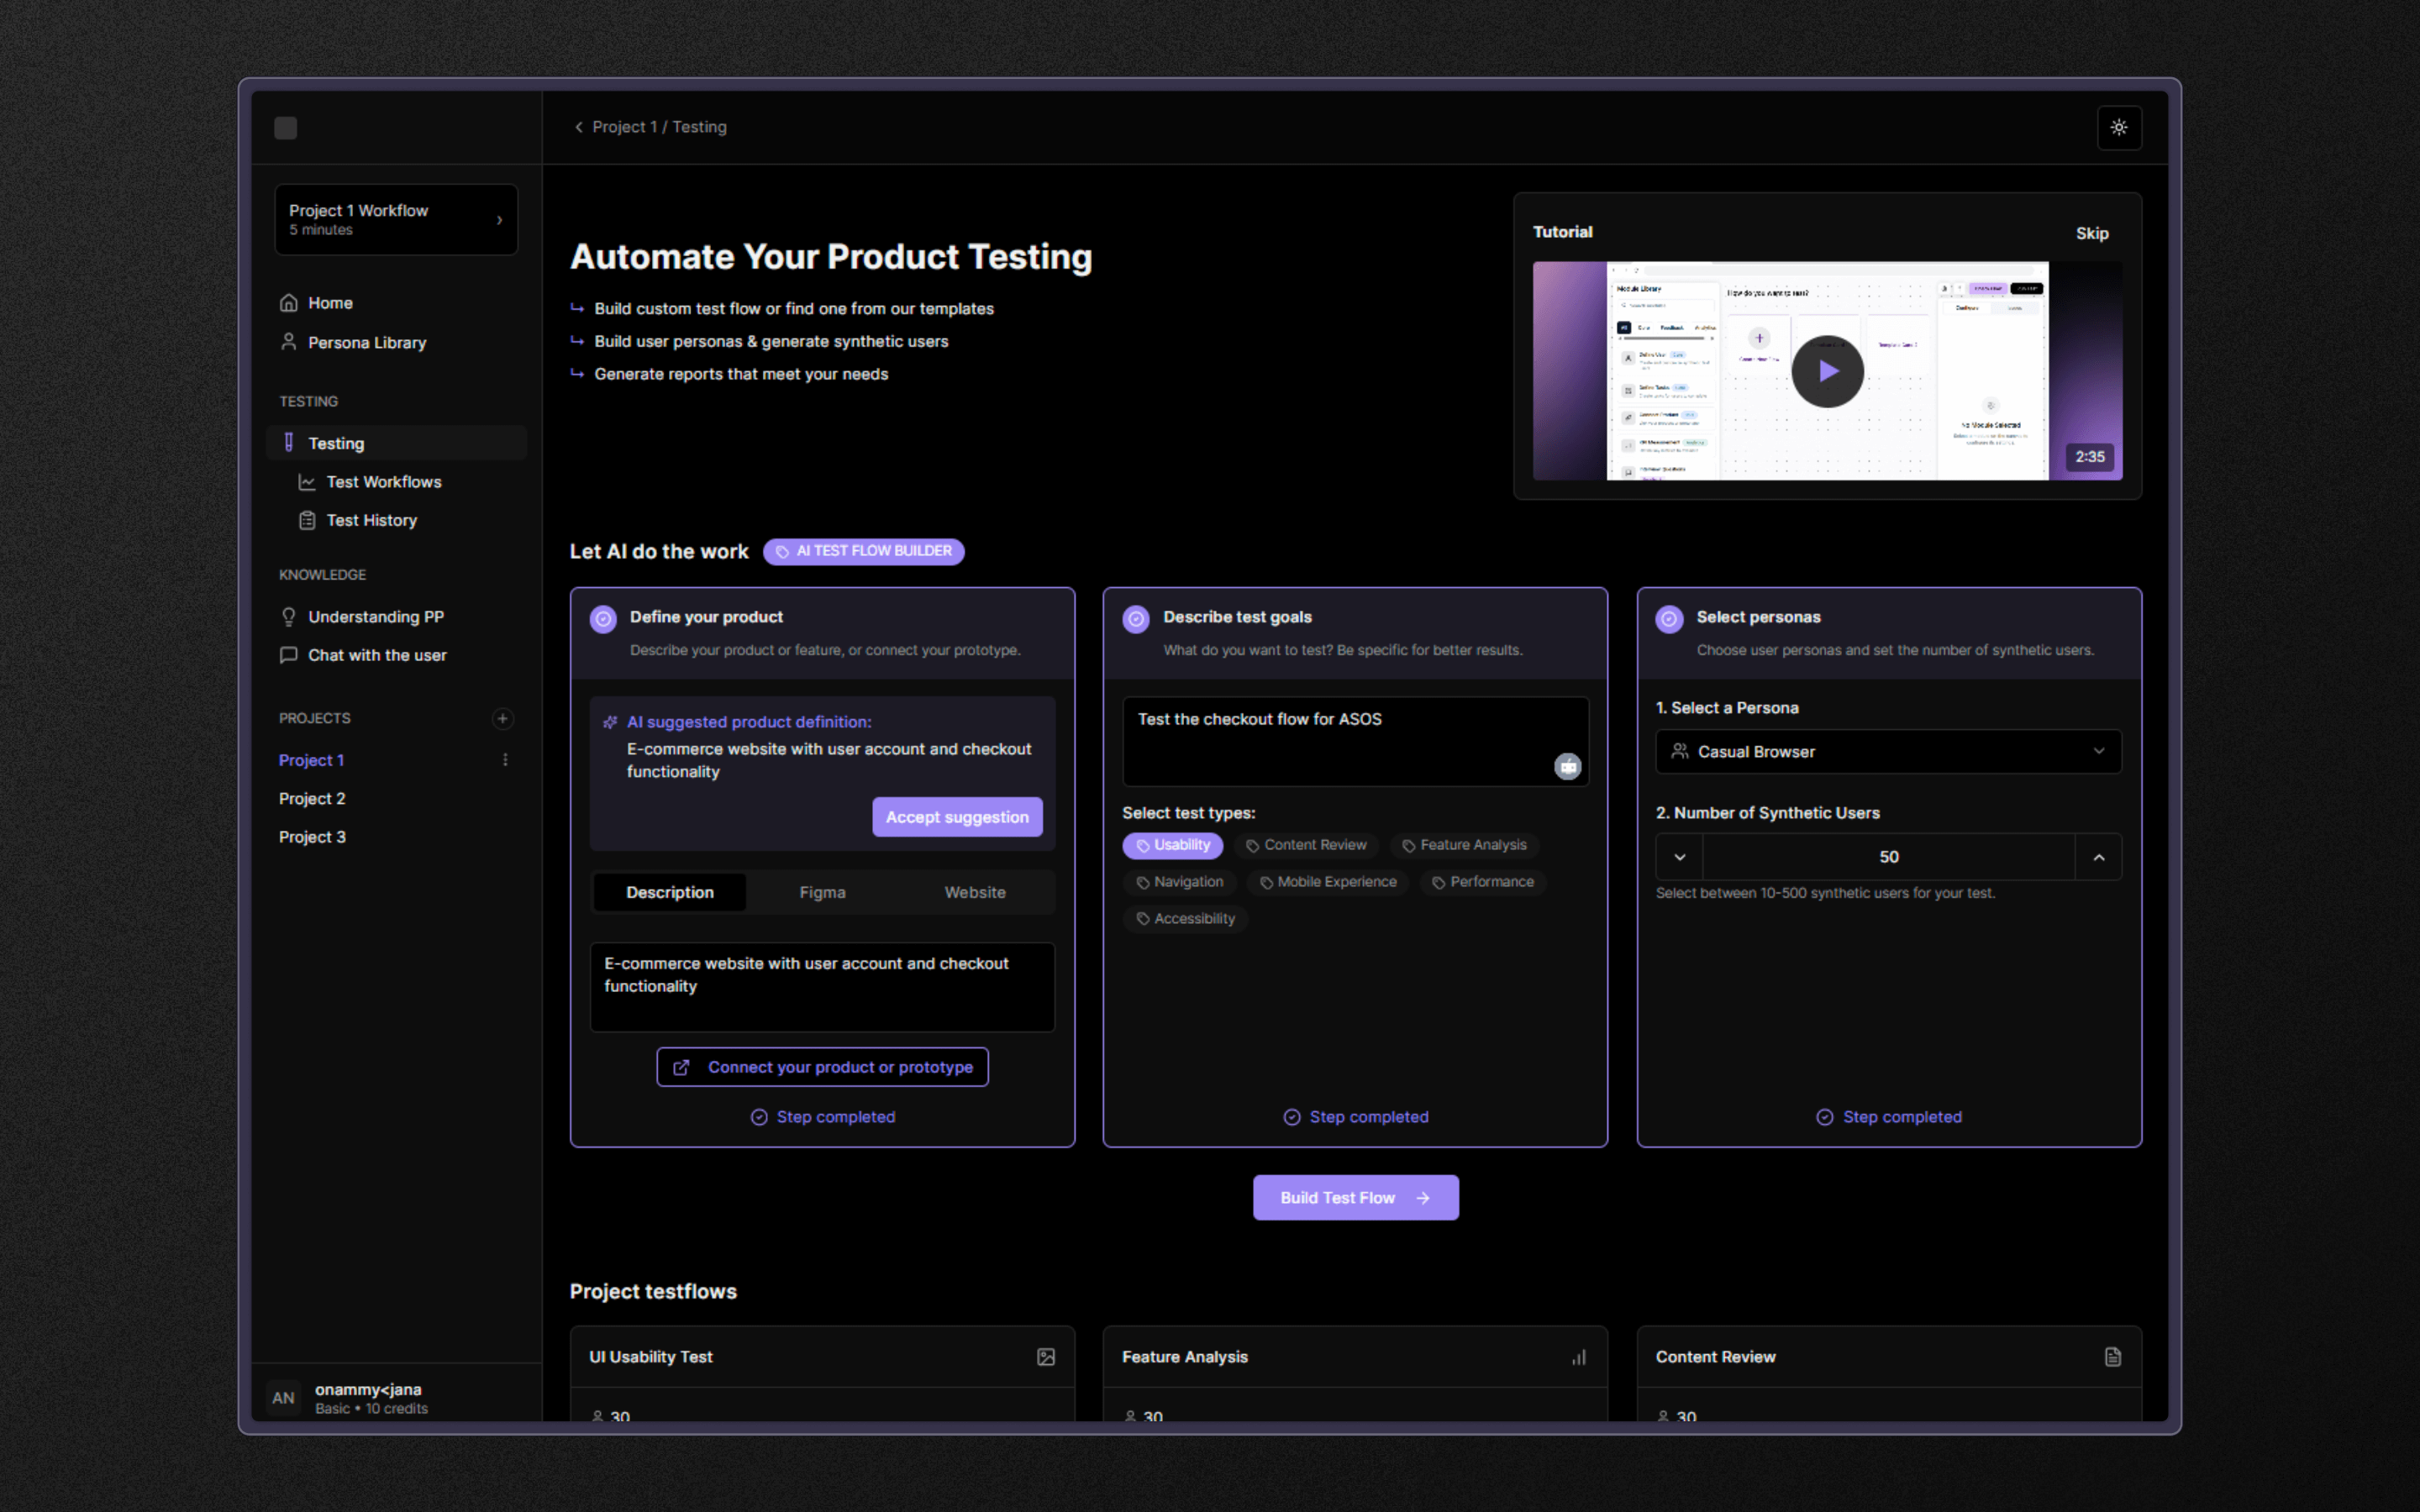Click 'Step completed' under Select personas
The width and height of the screenshot is (2420, 1512).
pyautogui.click(x=1888, y=1117)
